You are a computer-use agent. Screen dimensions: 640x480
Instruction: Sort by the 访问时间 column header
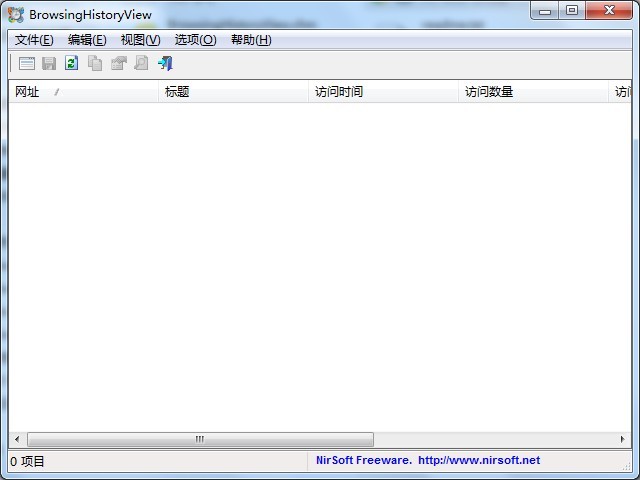(383, 92)
